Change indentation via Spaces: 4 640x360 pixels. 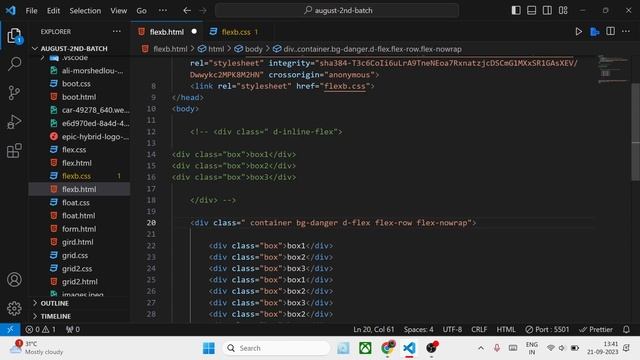coord(418,329)
